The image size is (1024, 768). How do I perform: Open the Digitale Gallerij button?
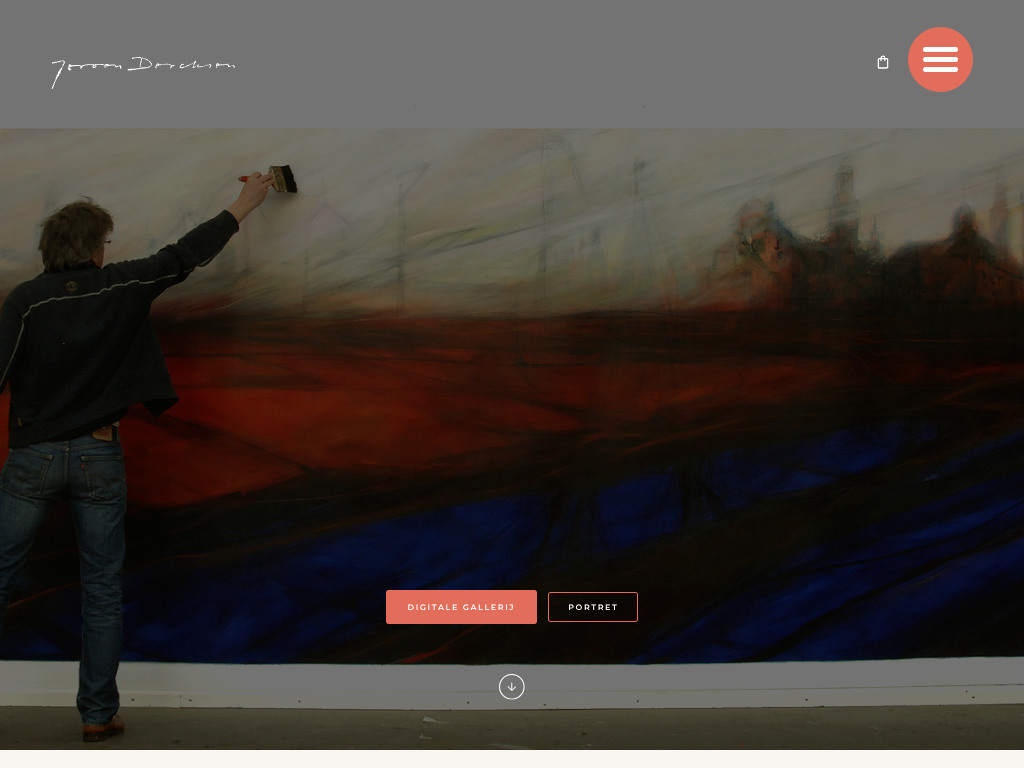(461, 607)
